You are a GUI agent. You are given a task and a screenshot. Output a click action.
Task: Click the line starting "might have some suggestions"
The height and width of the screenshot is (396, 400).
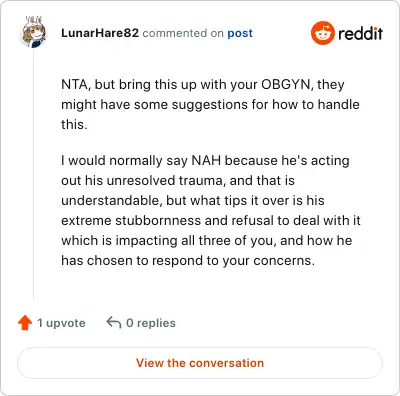coord(210,105)
